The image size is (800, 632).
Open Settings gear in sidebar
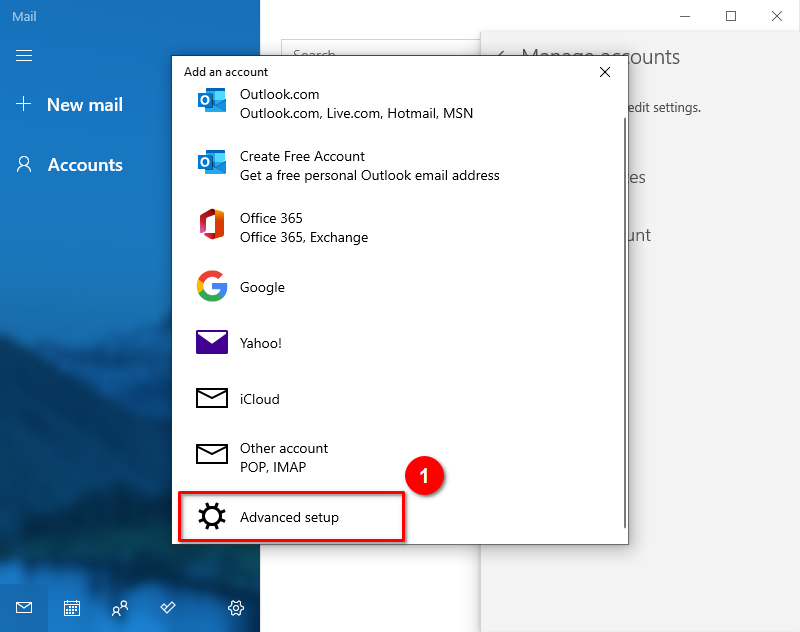tap(236, 608)
